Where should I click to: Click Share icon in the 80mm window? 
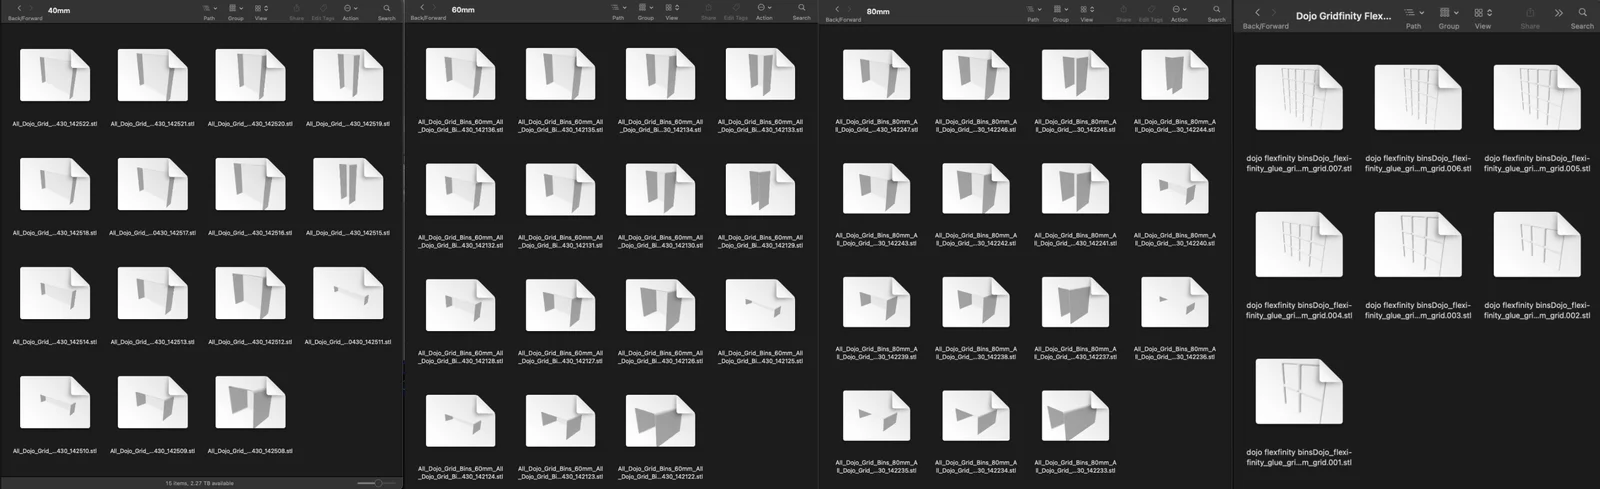tap(1123, 9)
